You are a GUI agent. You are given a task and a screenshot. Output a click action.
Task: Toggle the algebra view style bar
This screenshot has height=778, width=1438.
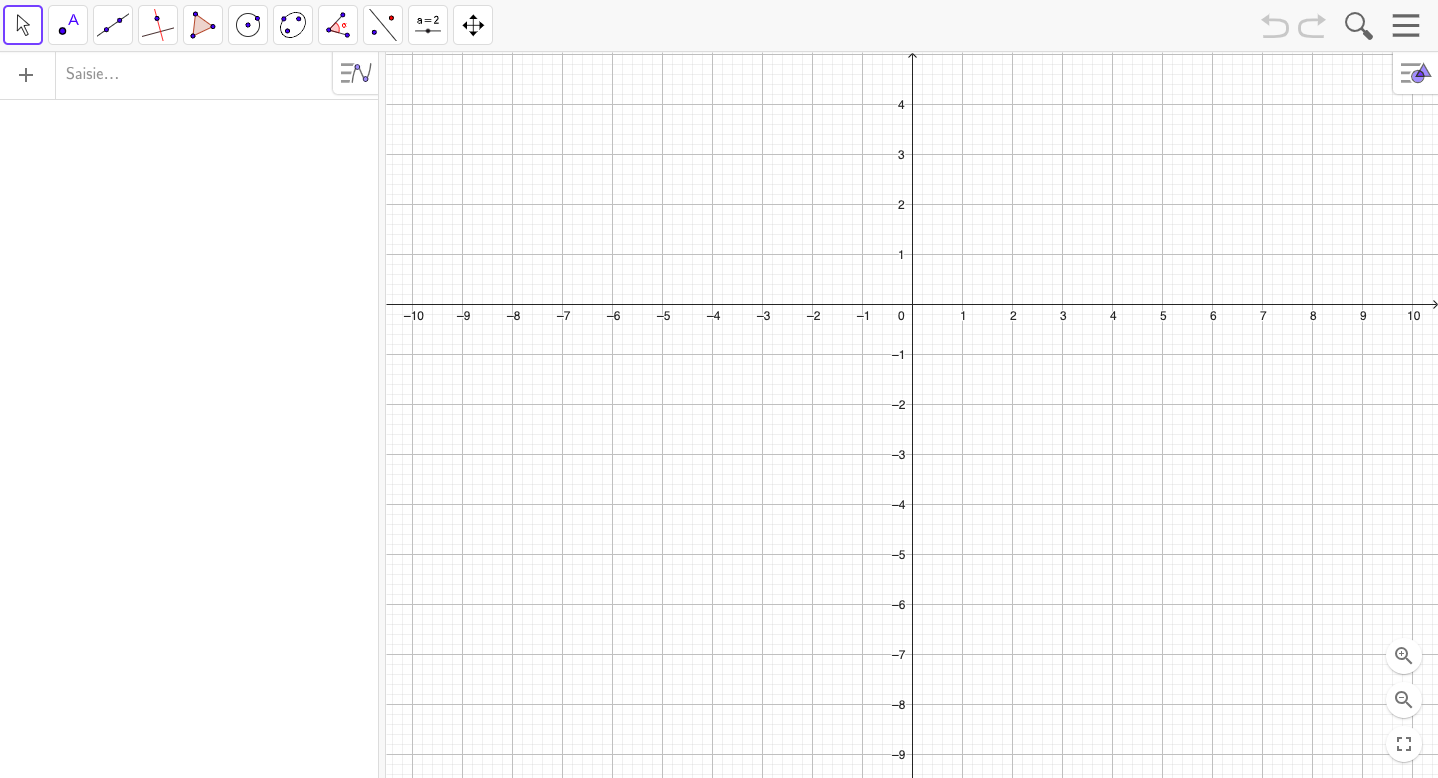[x=355, y=73]
